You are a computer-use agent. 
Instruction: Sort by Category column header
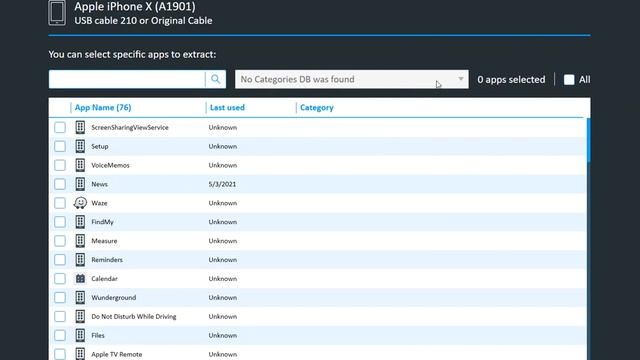[x=317, y=107]
